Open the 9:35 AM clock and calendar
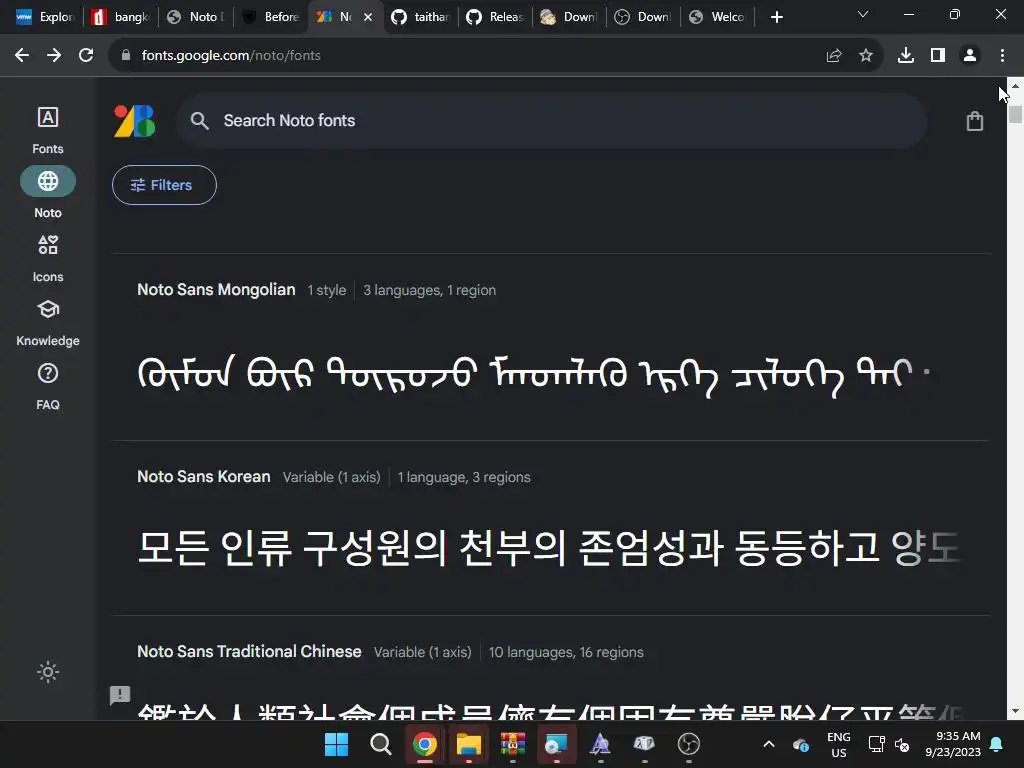 point(953,744)
